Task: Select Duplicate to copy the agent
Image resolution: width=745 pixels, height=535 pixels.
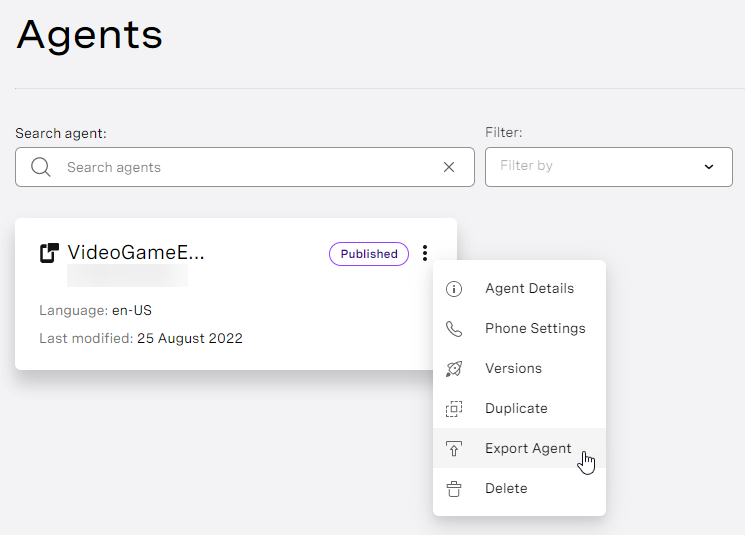Action: [x=519, y=408]
